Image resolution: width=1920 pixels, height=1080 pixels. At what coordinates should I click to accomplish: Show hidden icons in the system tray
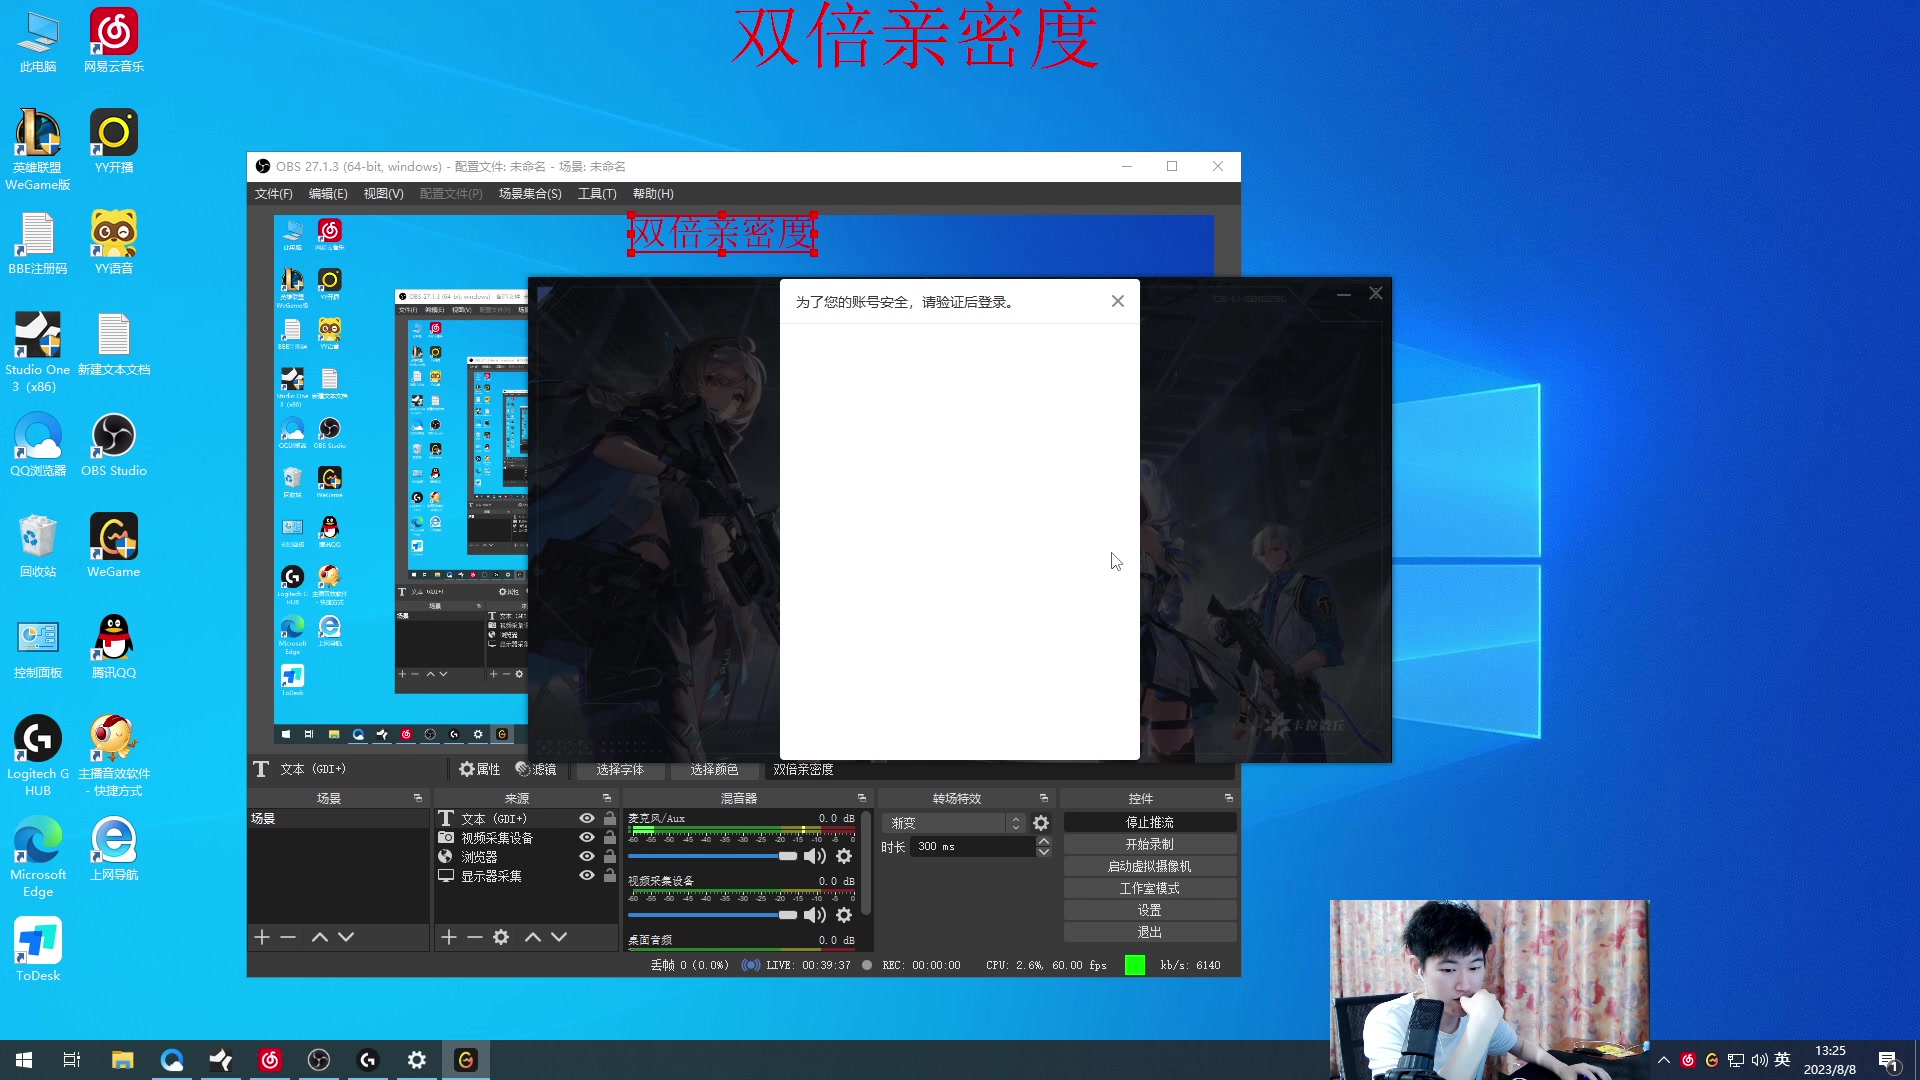1664,1060
